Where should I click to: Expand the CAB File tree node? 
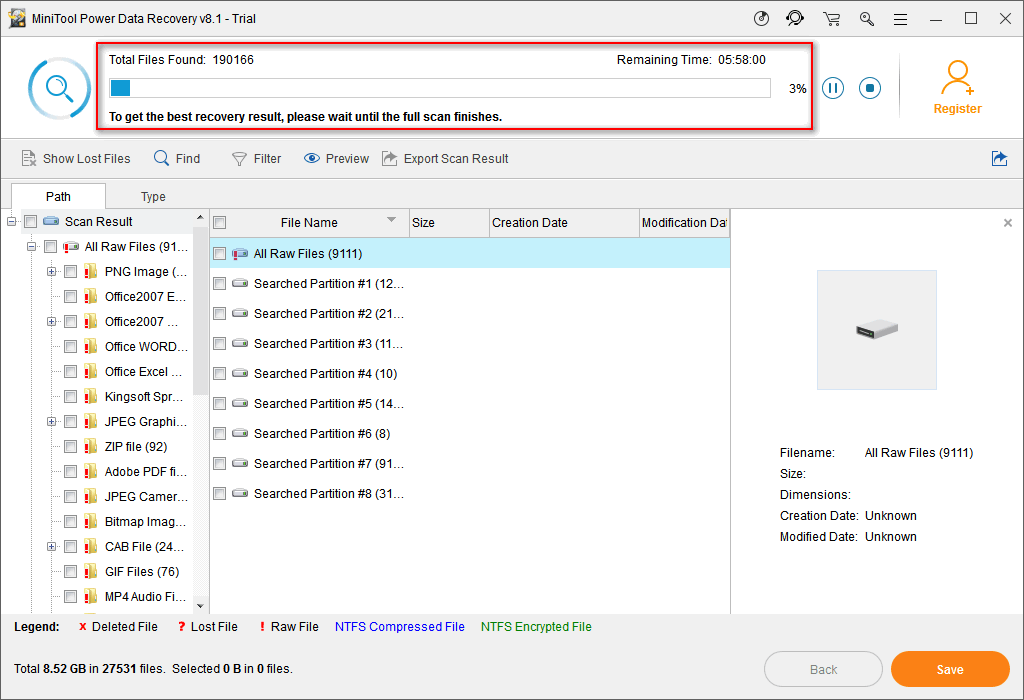pos(51,547)
